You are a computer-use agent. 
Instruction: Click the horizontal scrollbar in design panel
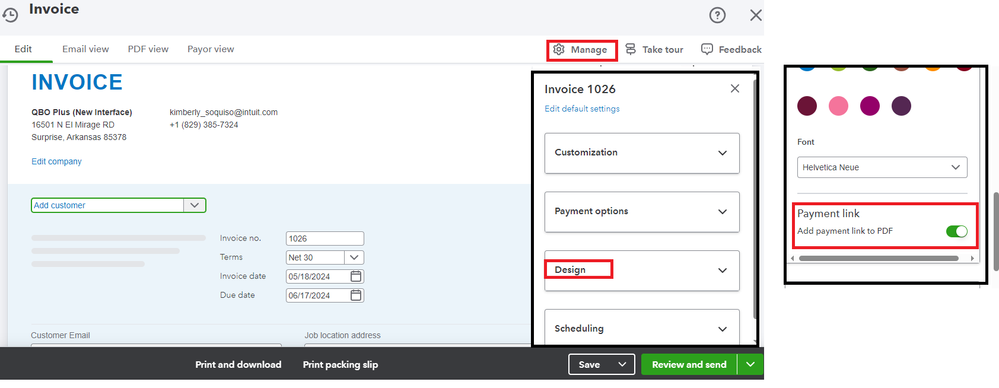coord(879,258)
